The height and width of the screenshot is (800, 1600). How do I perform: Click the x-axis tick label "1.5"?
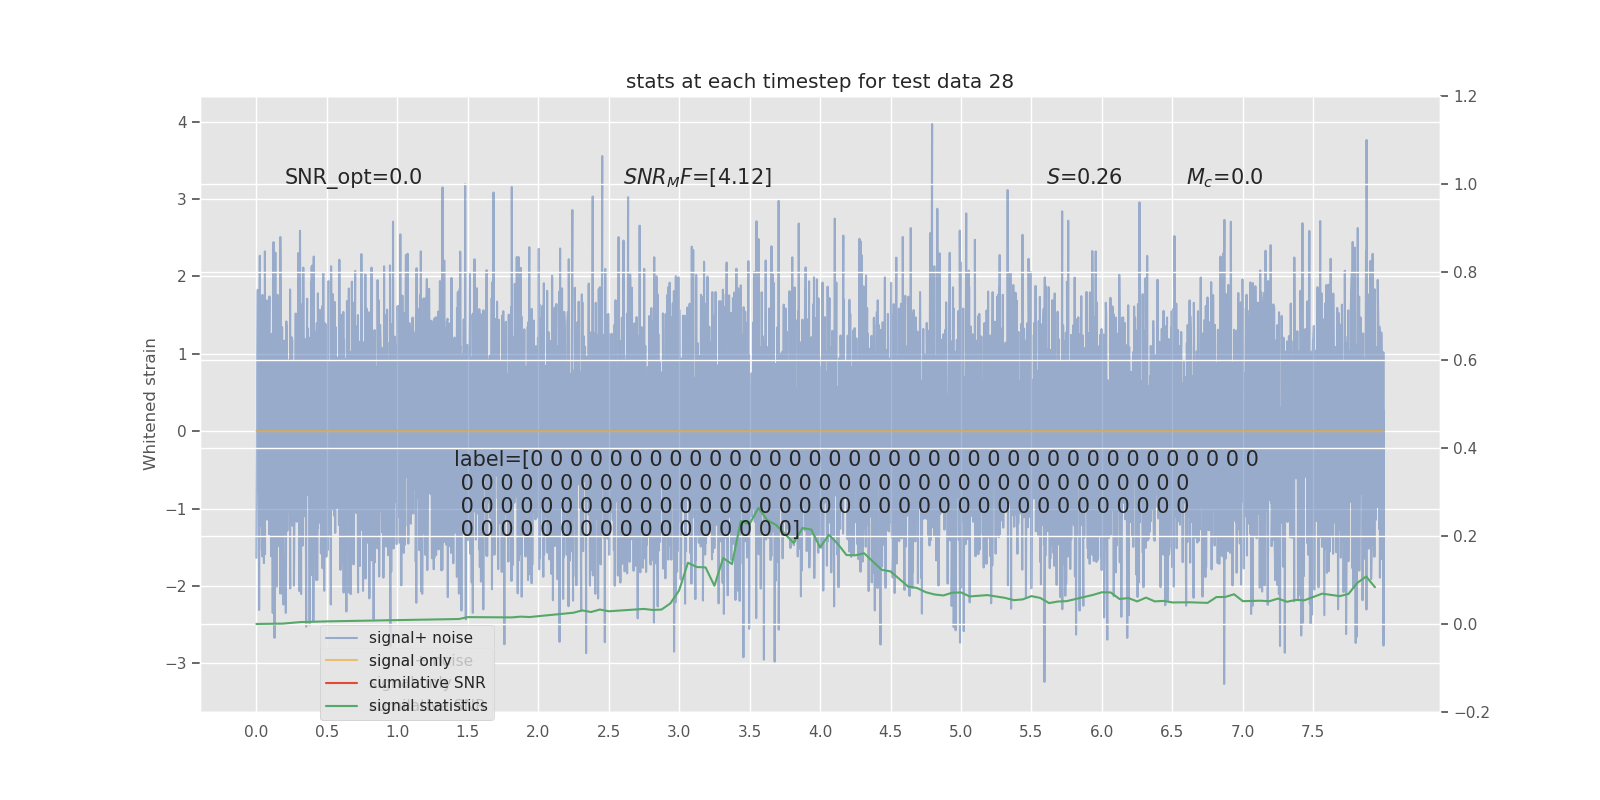(468, 732)
